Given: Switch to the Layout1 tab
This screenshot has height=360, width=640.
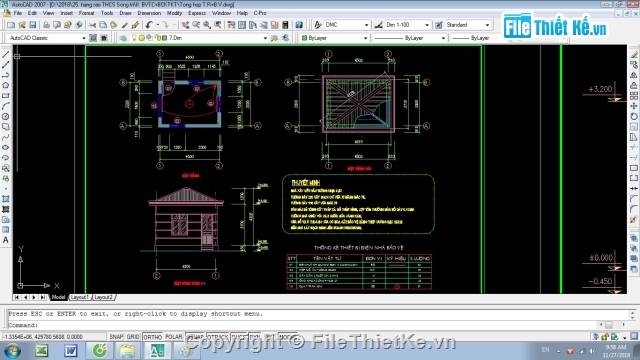Looking at the screenshot, I should pyautogui.click(x=79, y=297).
